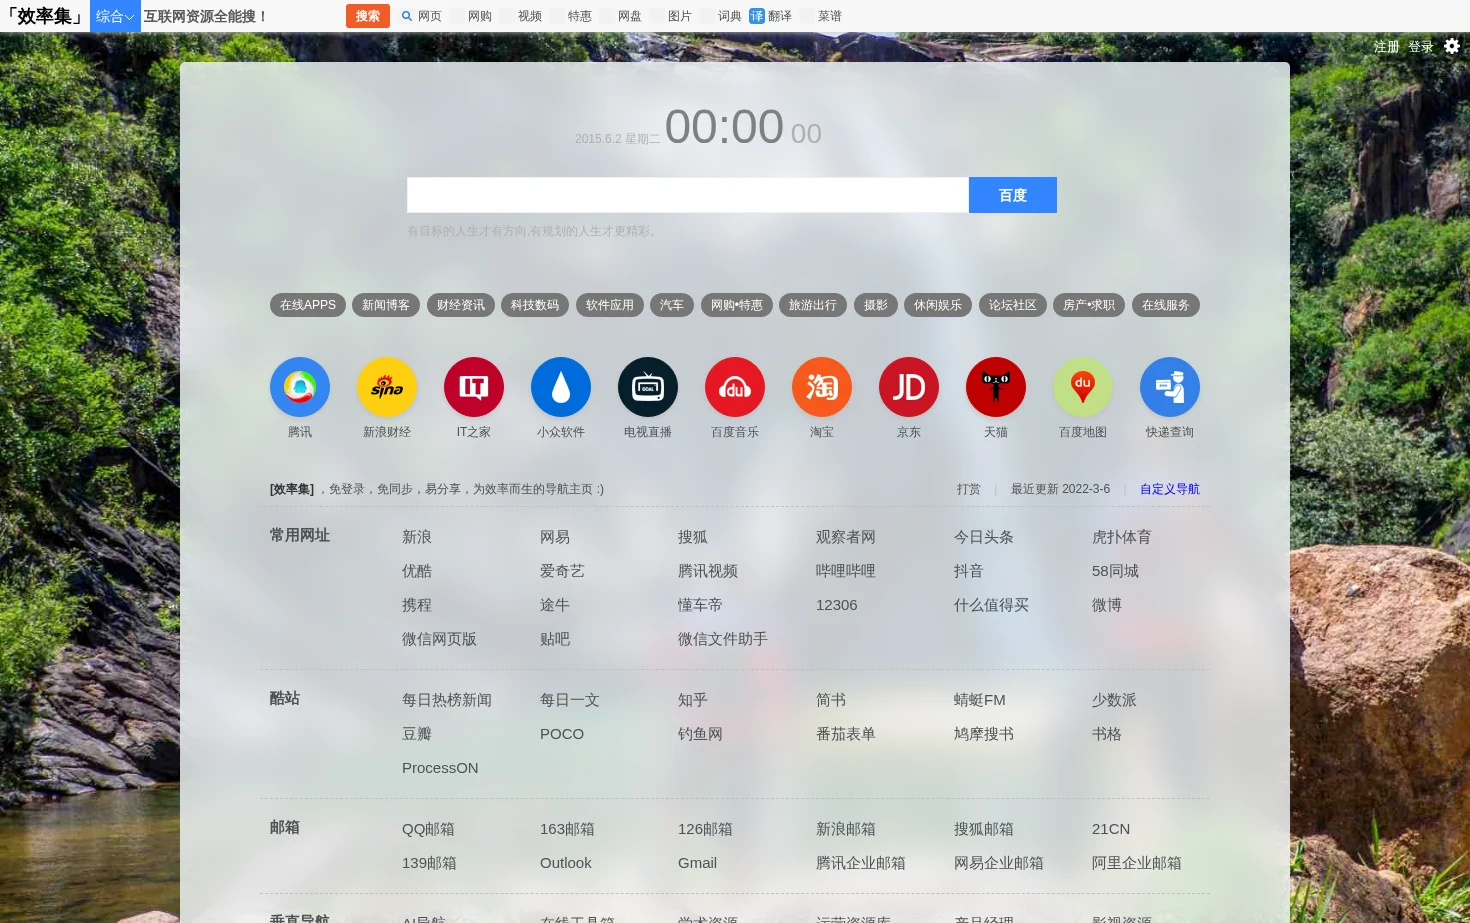Open the 天猫 icon

point(996,387)
